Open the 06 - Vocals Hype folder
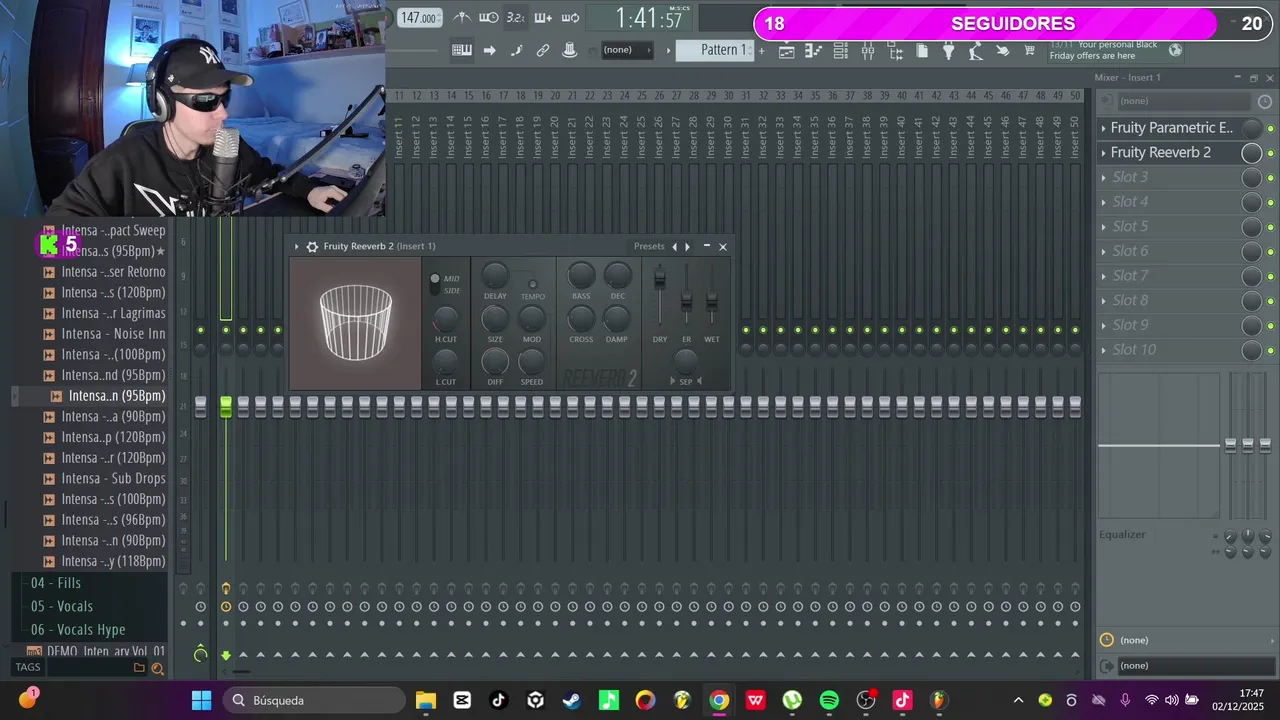The width and height of the screenshot is (1280, 720). pyautogui.click(x=78, y=629)
